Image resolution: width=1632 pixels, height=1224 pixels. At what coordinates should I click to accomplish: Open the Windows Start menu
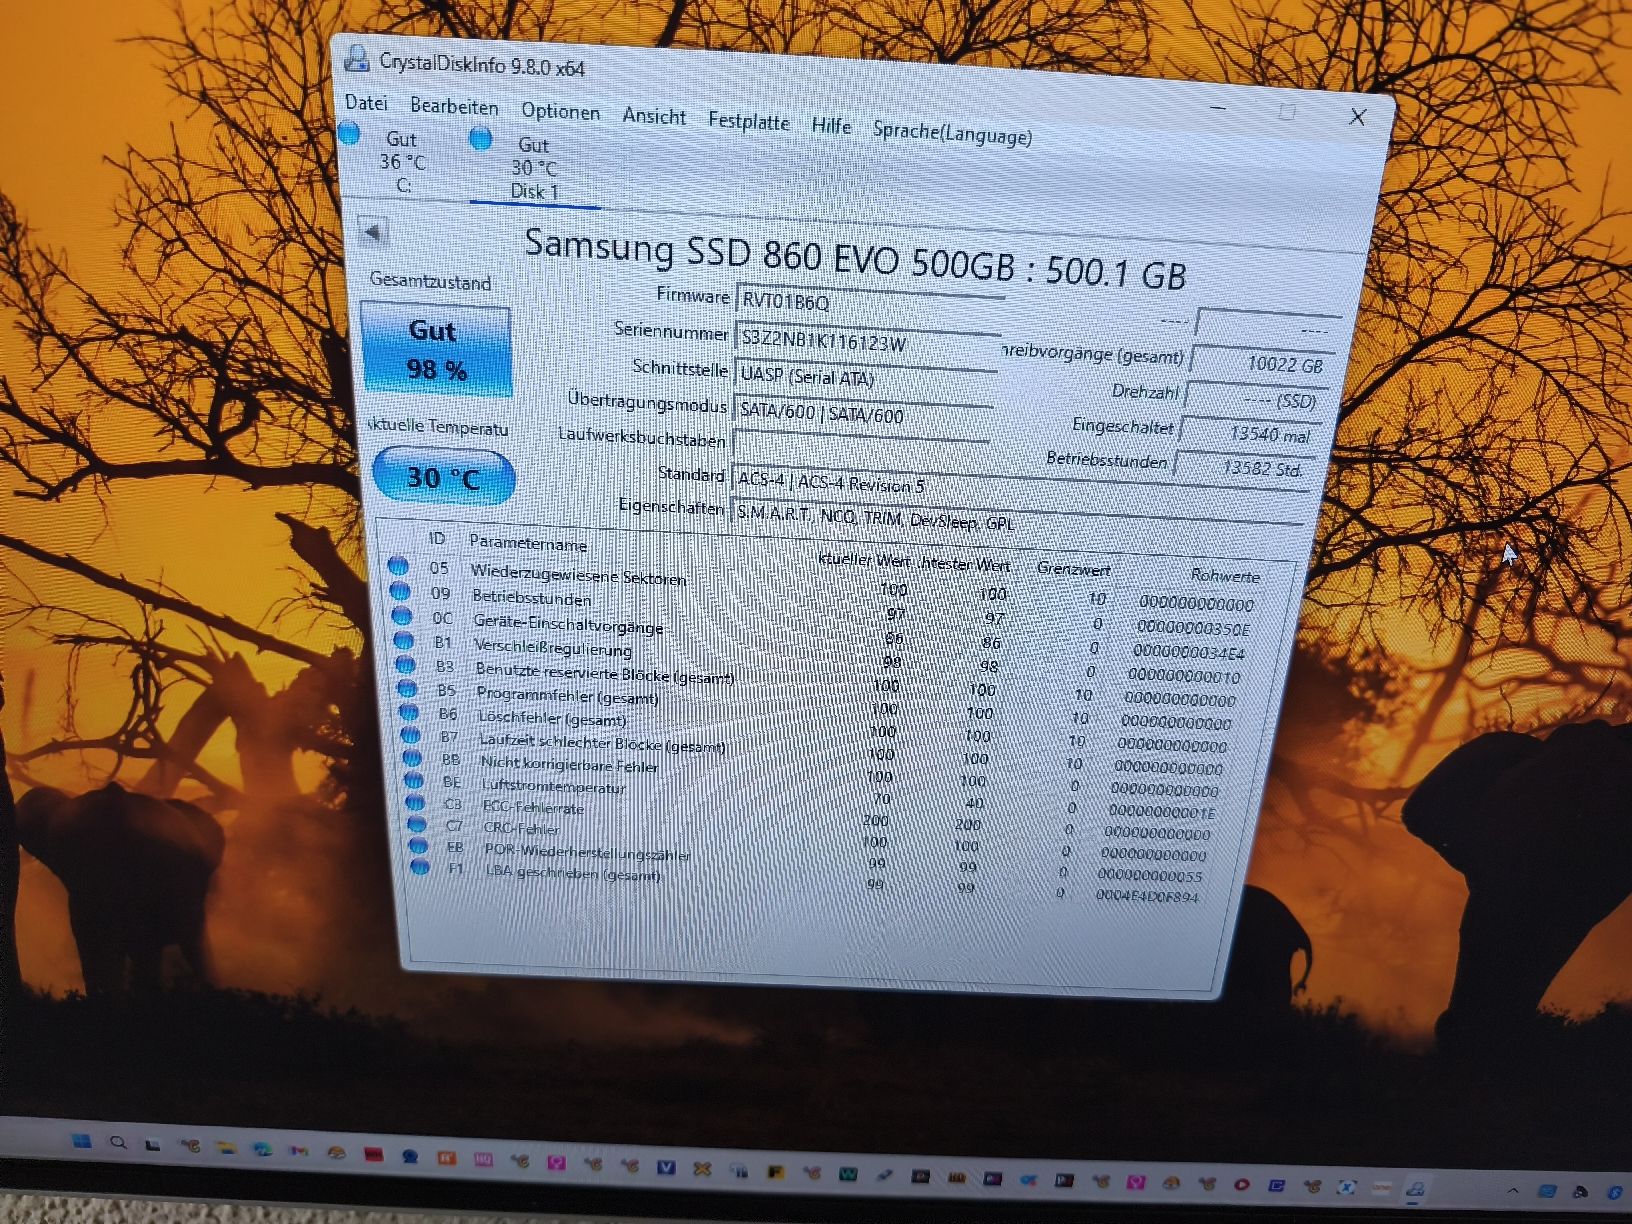pos(82,1142)
